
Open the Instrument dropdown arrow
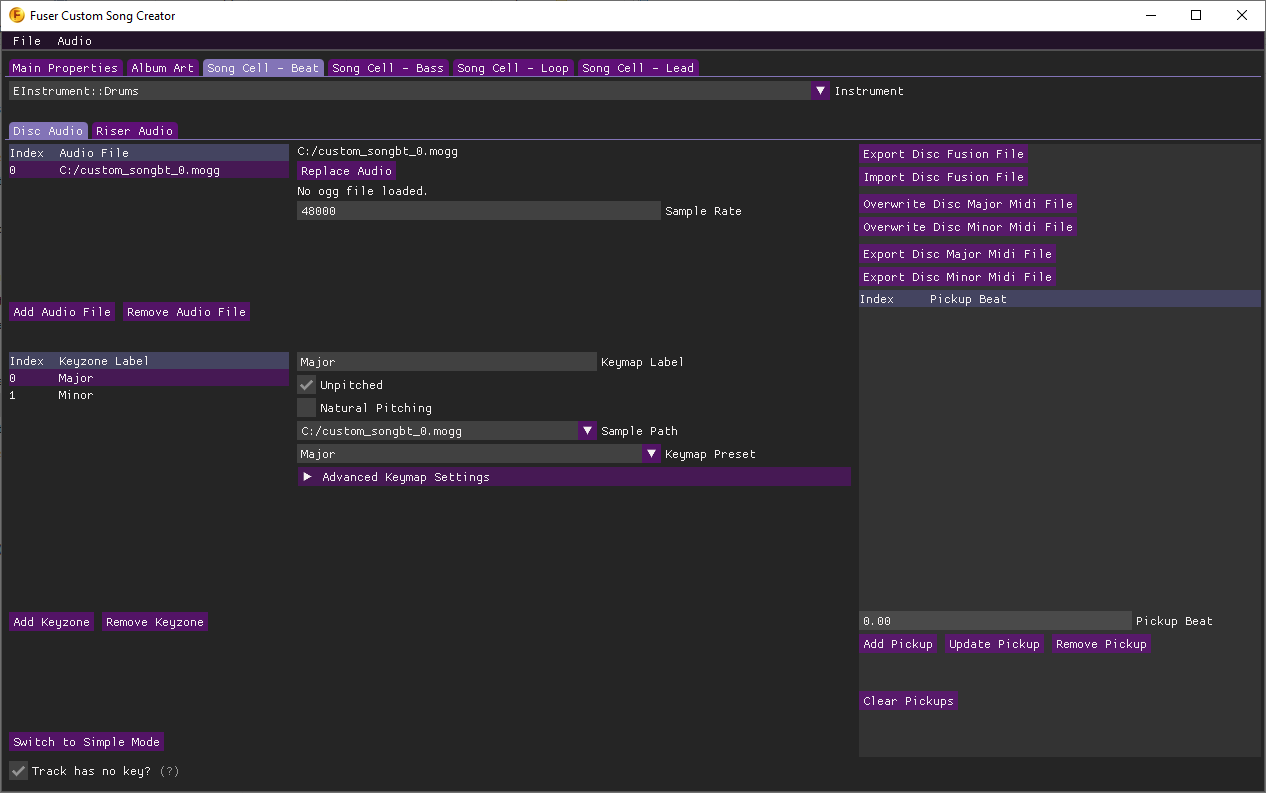(821, 91)
